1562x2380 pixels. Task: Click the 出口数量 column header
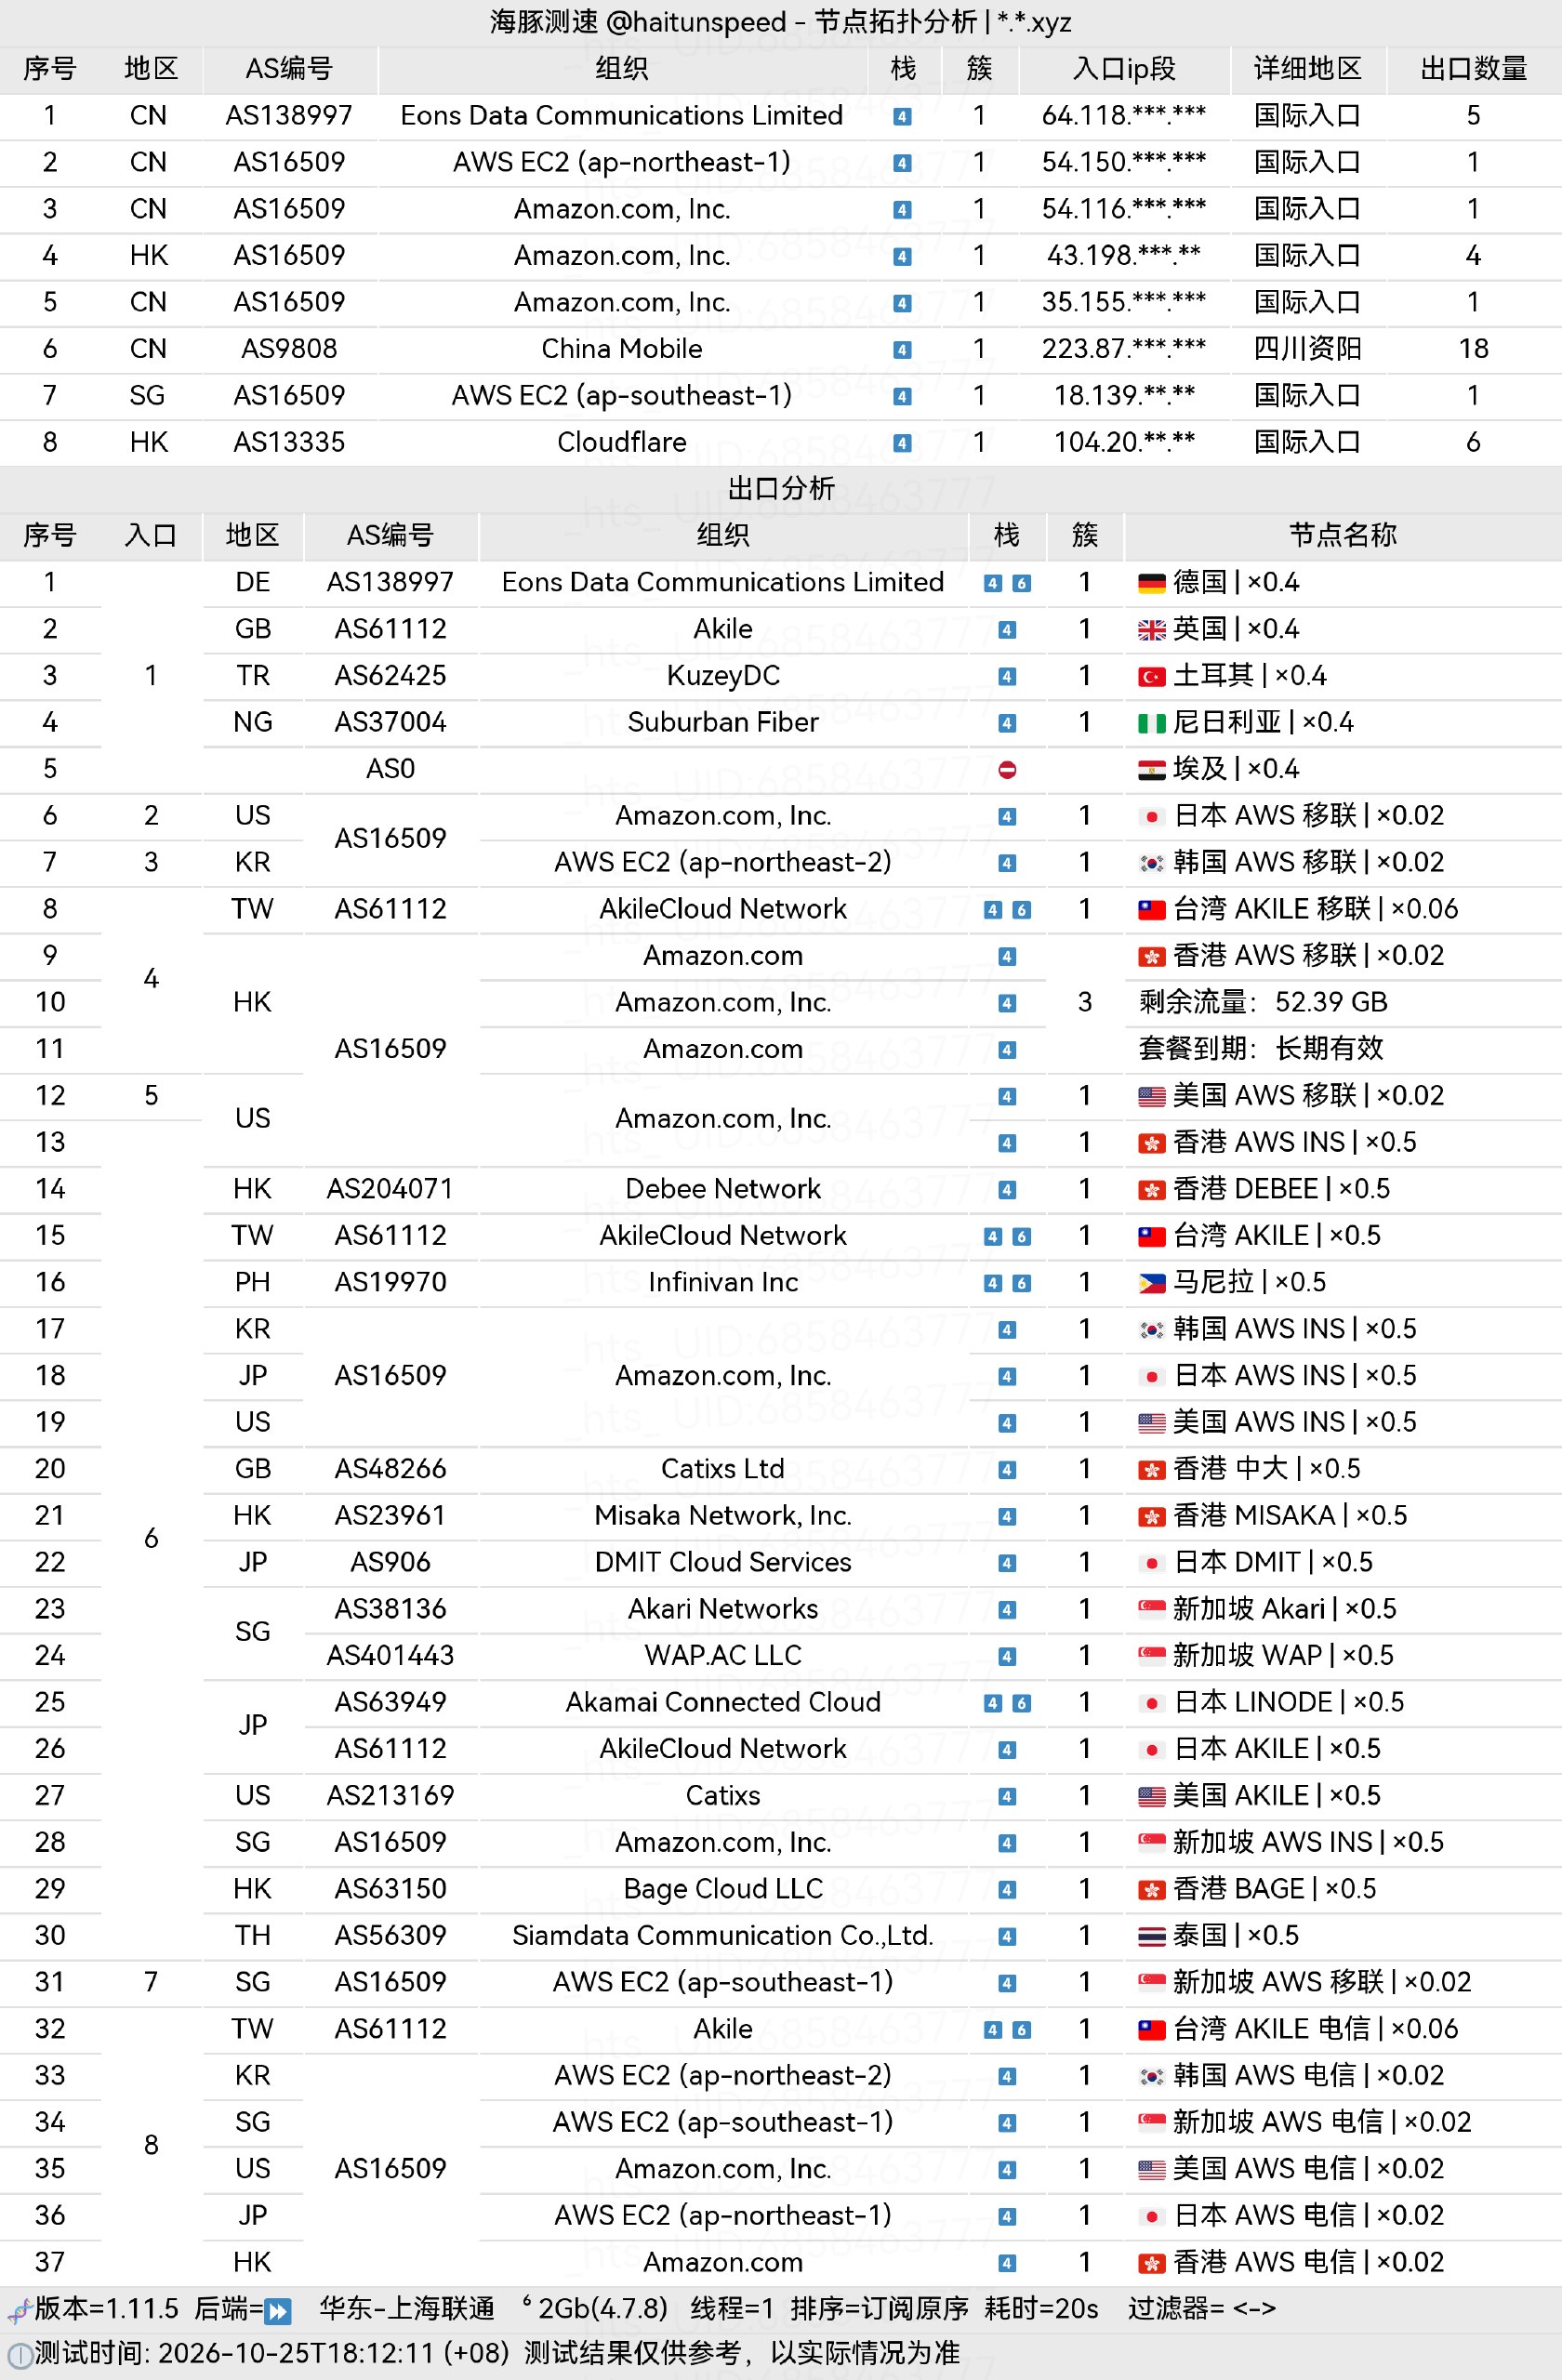(x=1473, y=68)
